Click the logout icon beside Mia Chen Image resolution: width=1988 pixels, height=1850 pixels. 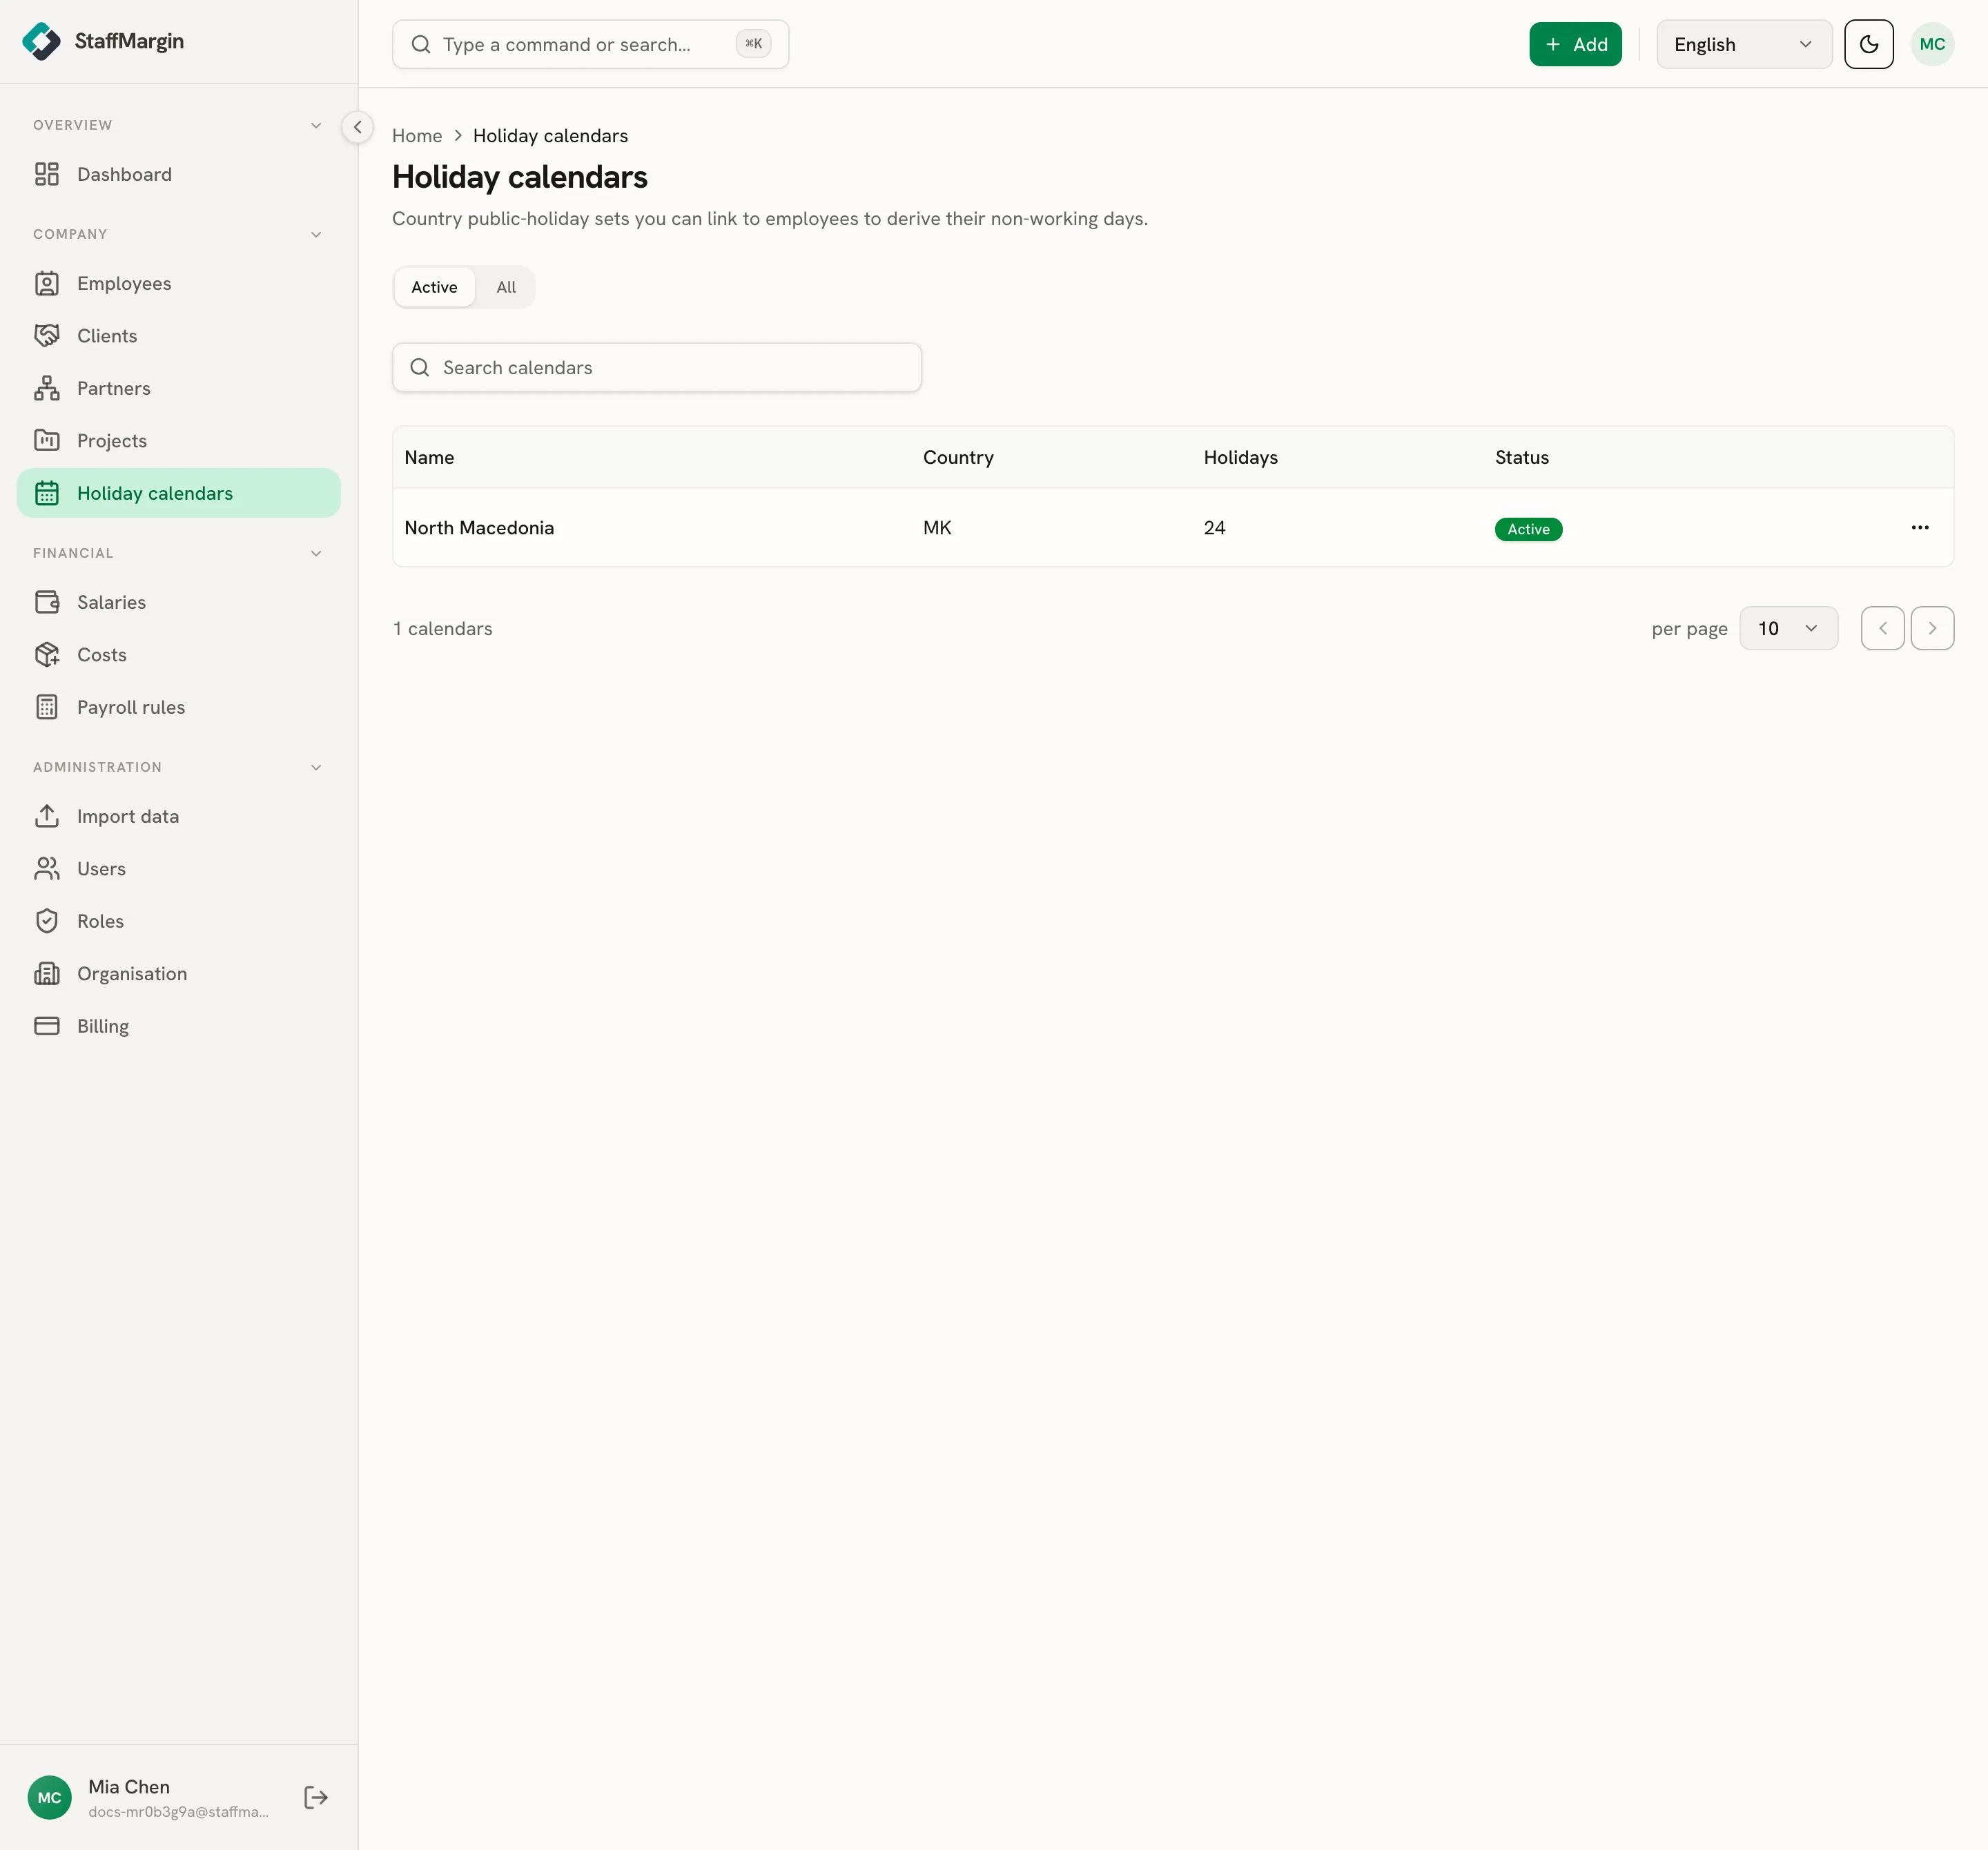click(316, 1798)
